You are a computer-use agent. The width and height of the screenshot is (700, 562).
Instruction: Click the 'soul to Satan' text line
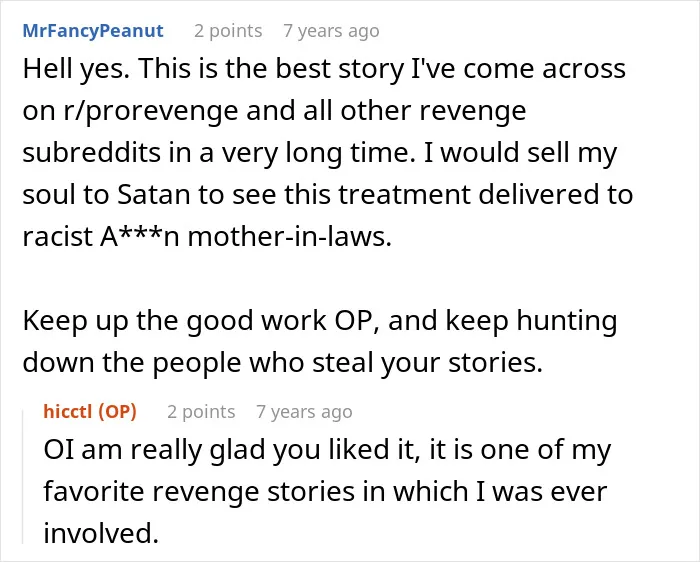[x=328, y=195]
